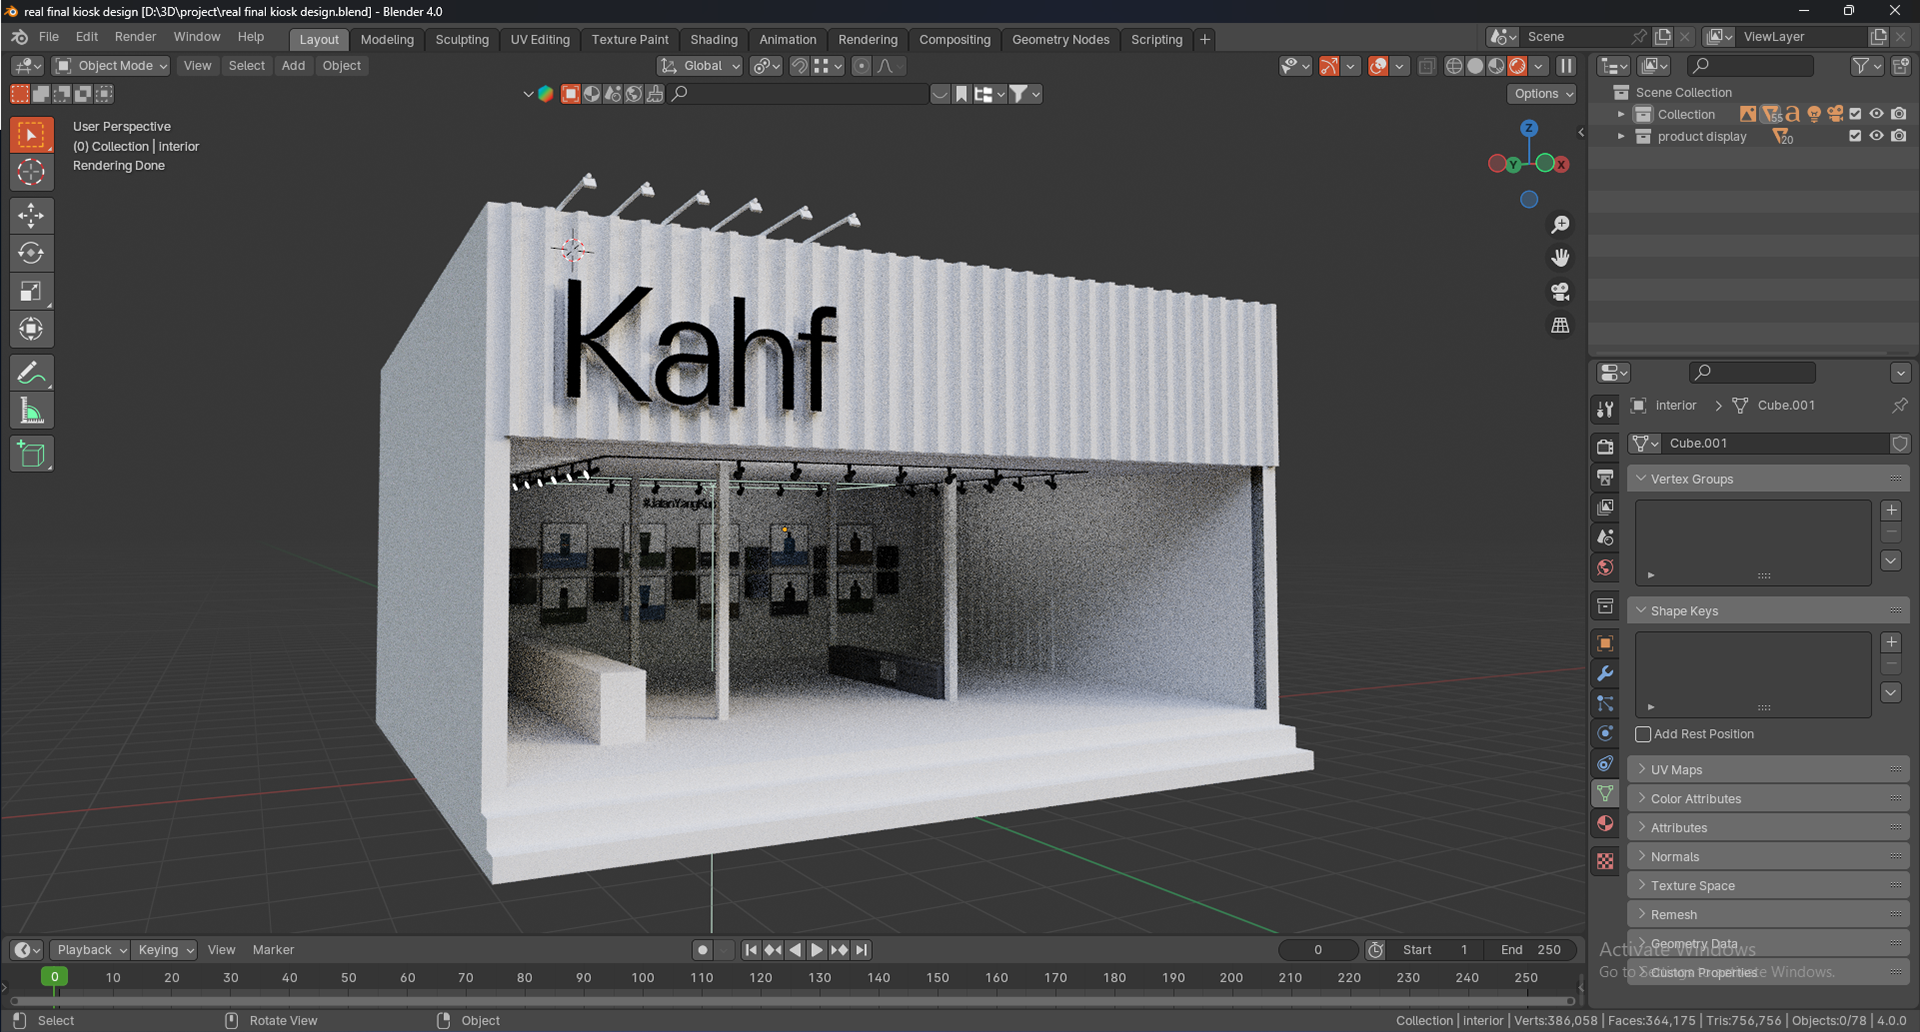Open the Render menu
Screen dimensions: 1920x1032
click(x=135, y=37)
